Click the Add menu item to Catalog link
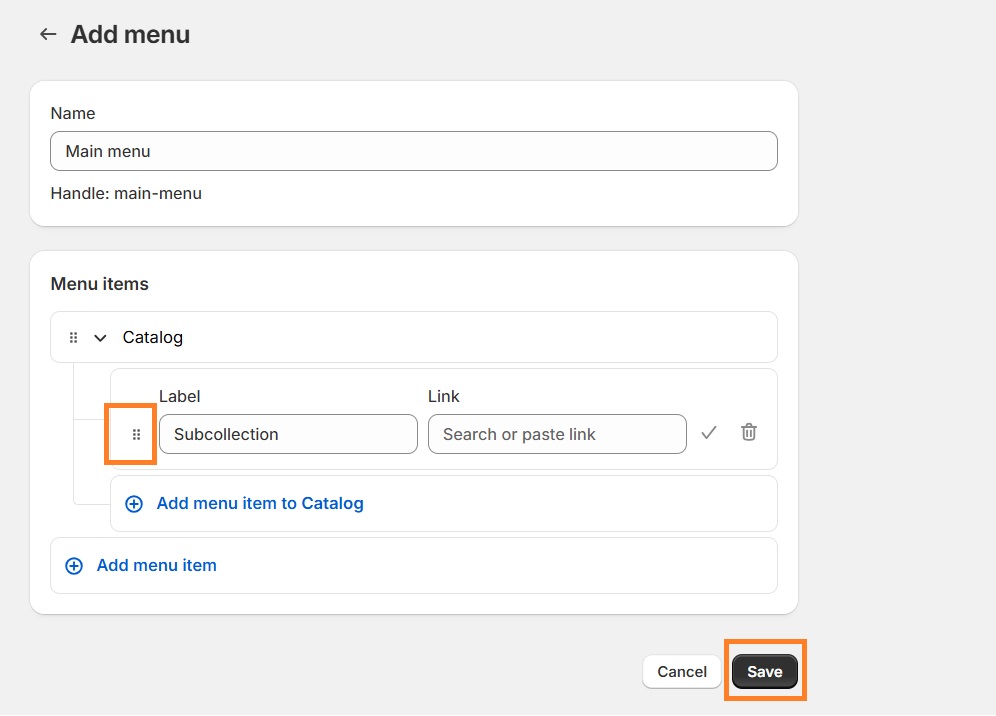 [260, 504]
